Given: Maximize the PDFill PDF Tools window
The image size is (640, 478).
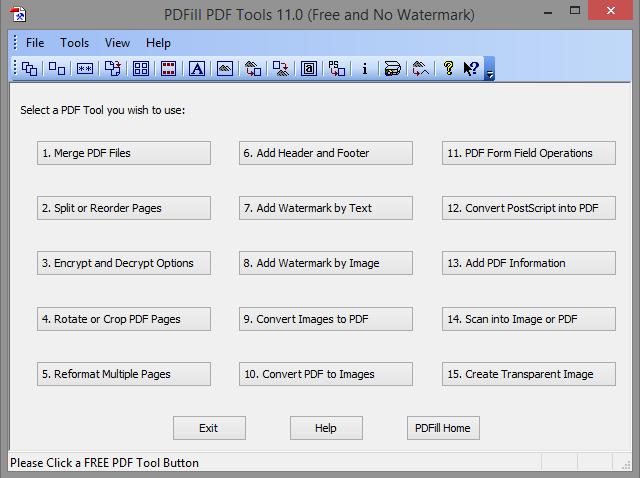Looking at the screenshot, I should pos(575,11).
